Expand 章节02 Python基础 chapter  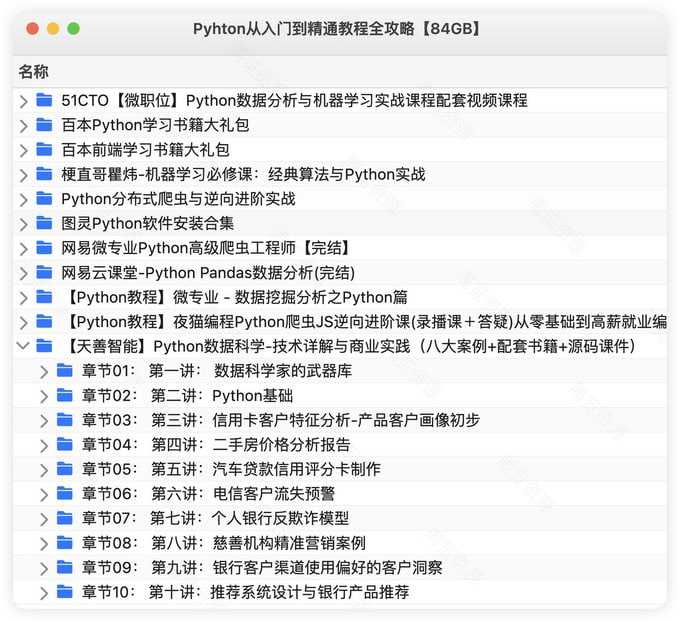(44, 396)
